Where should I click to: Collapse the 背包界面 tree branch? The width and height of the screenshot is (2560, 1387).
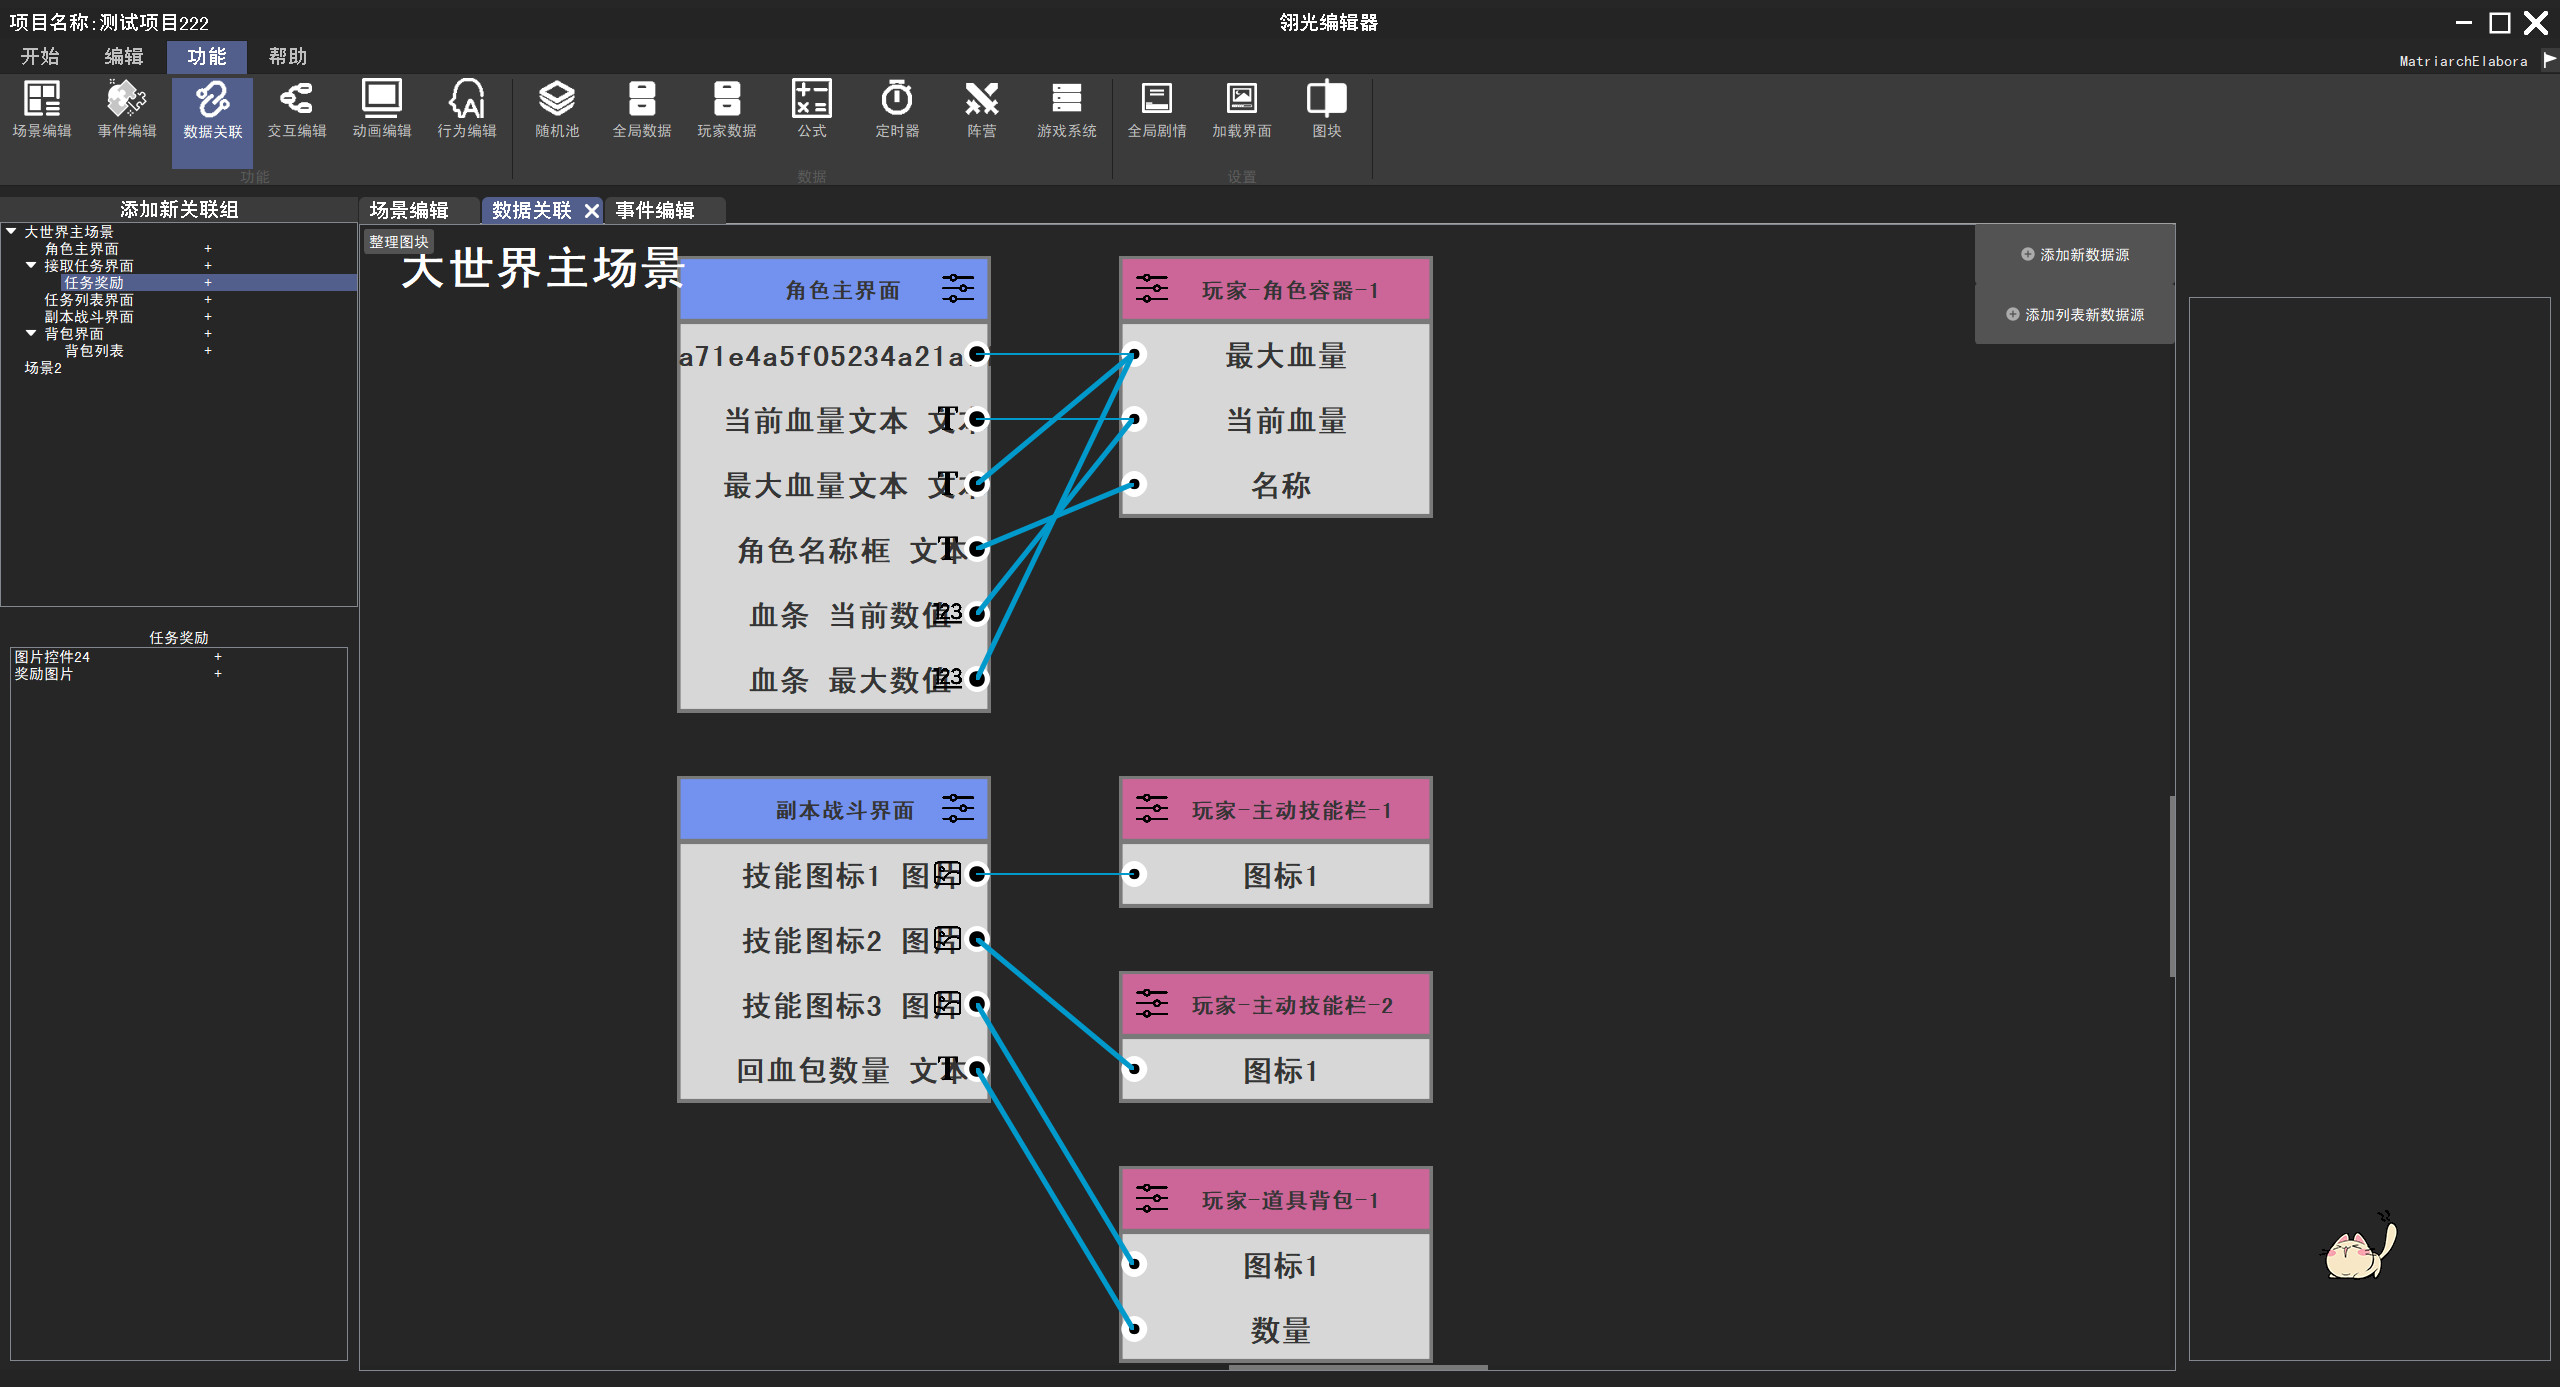[x=30, y=333]
